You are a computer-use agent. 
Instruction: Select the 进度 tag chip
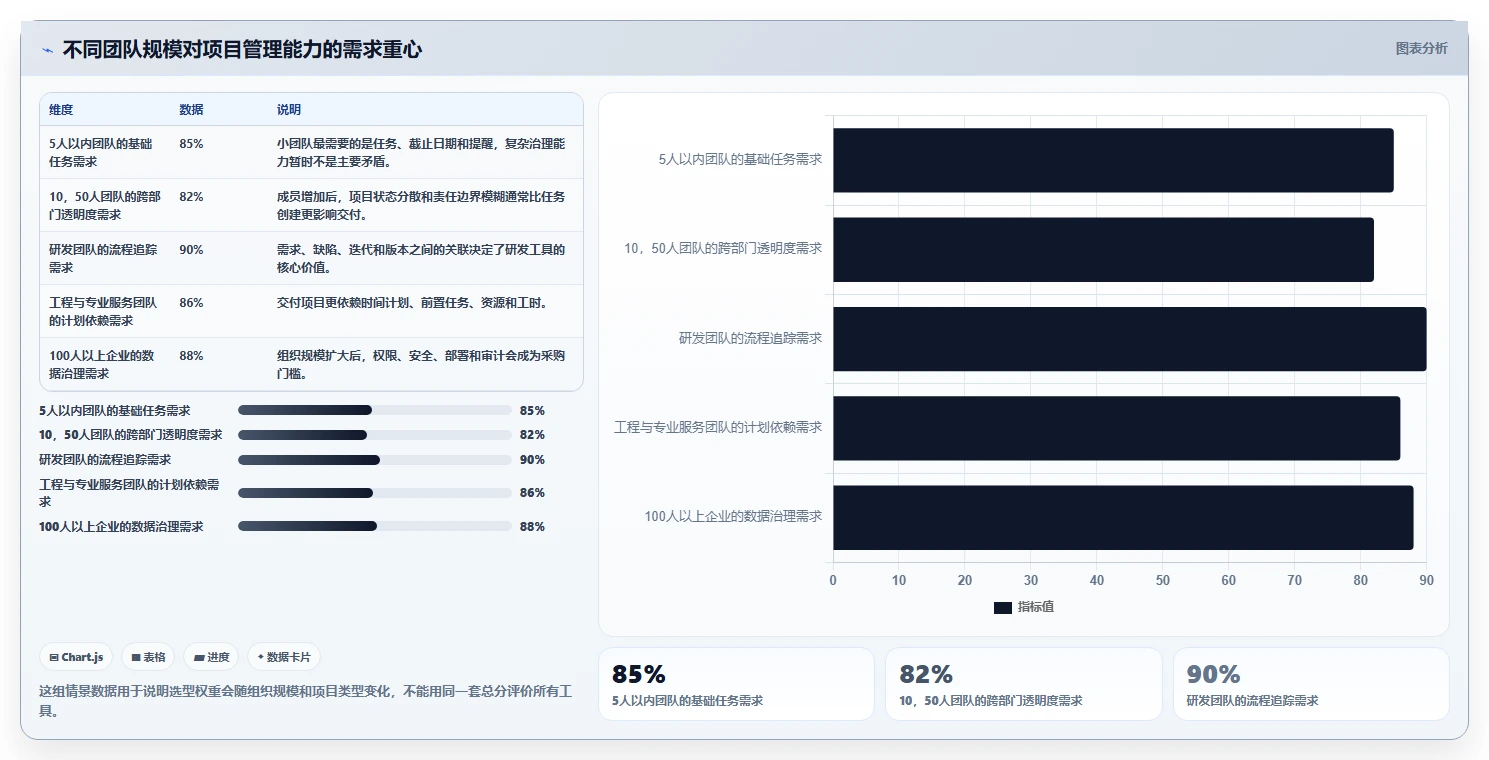point(211,657)
